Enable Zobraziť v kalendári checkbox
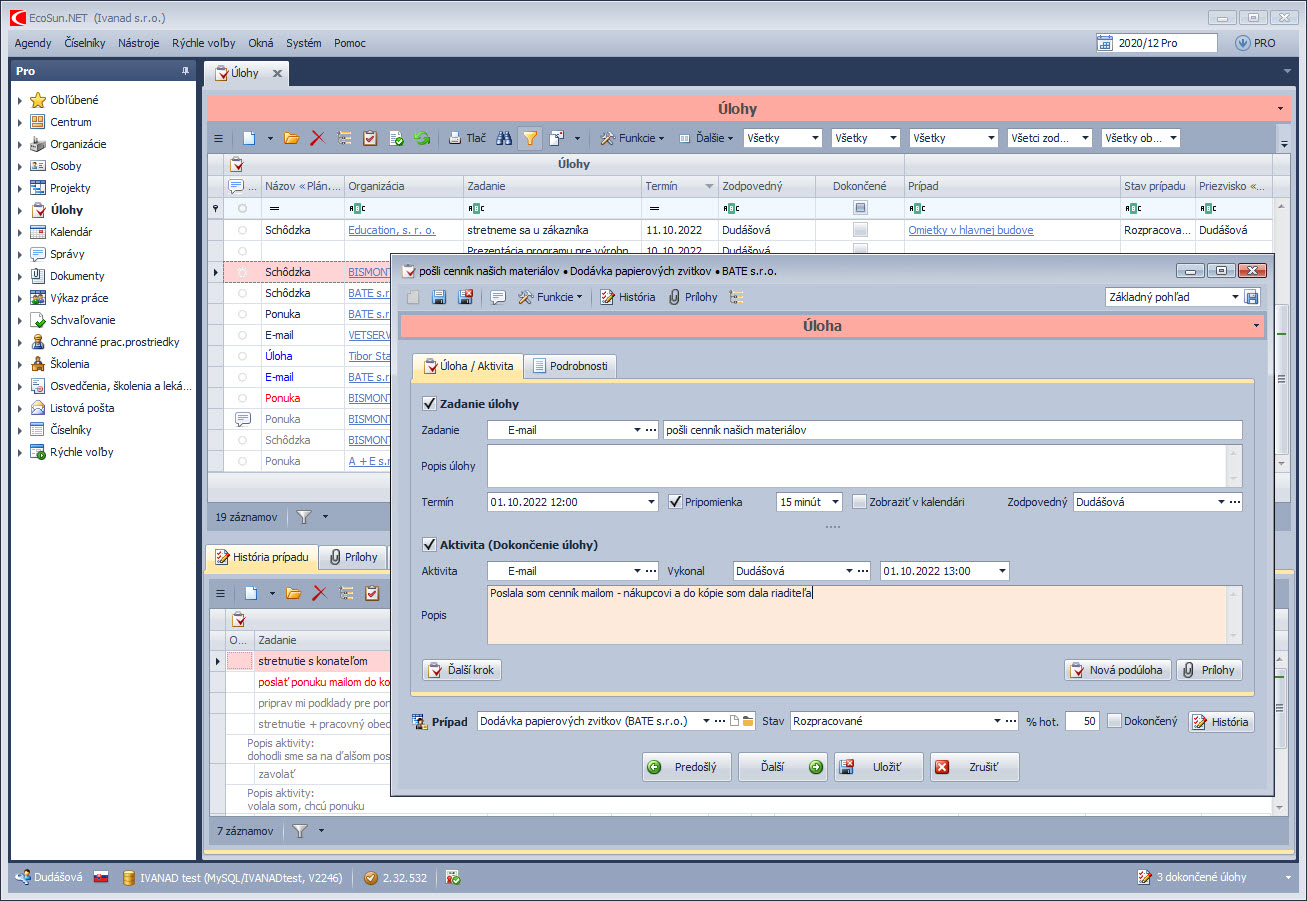The image size is (1307, 901). coord(859,502)
